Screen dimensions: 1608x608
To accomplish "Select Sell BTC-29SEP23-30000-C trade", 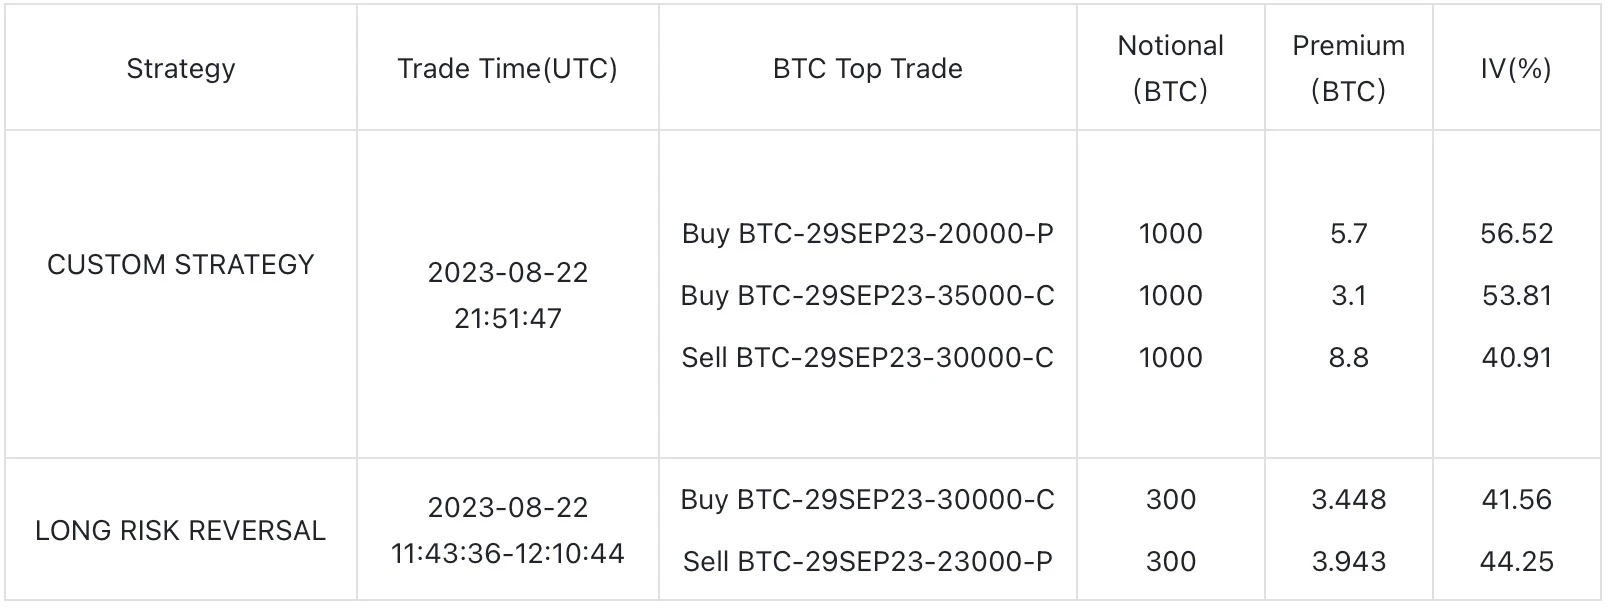I will click(x=868, y=357).
